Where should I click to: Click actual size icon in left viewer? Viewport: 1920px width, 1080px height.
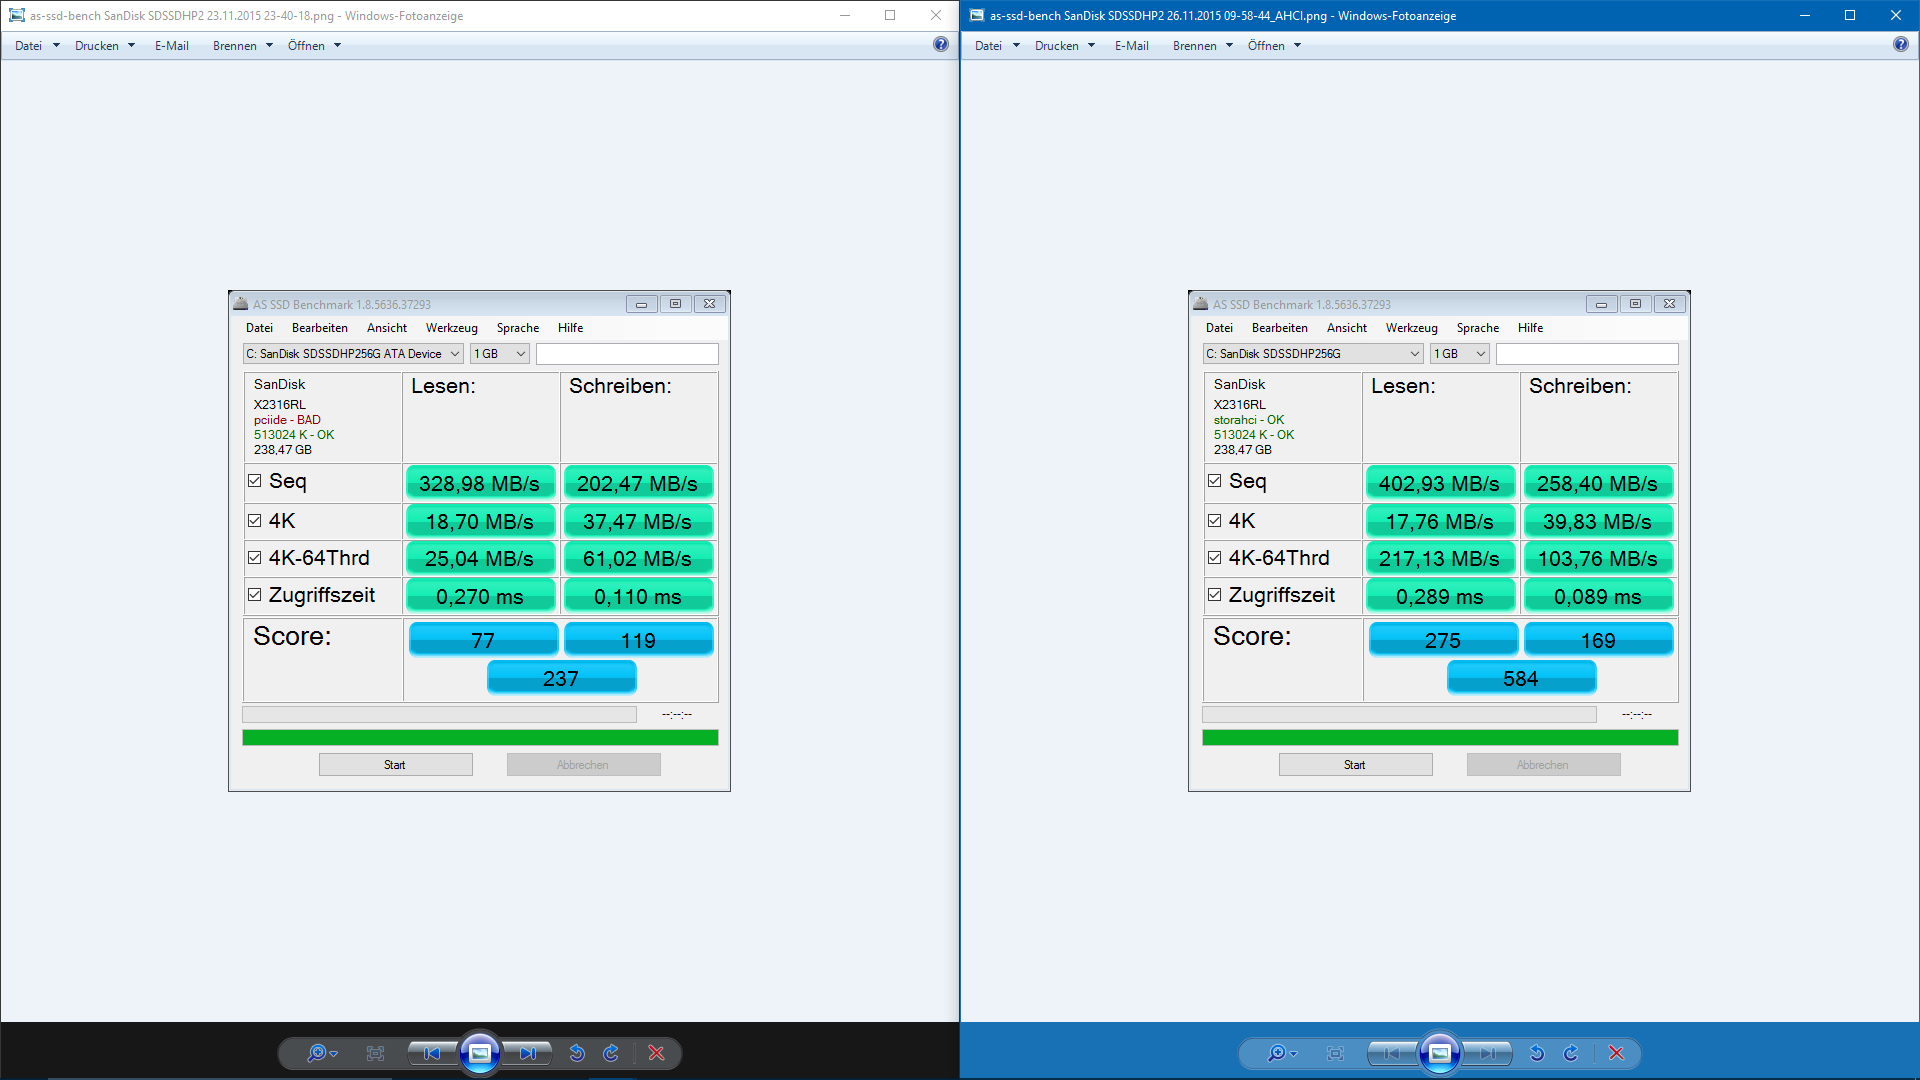click(x=375, y=1053)
